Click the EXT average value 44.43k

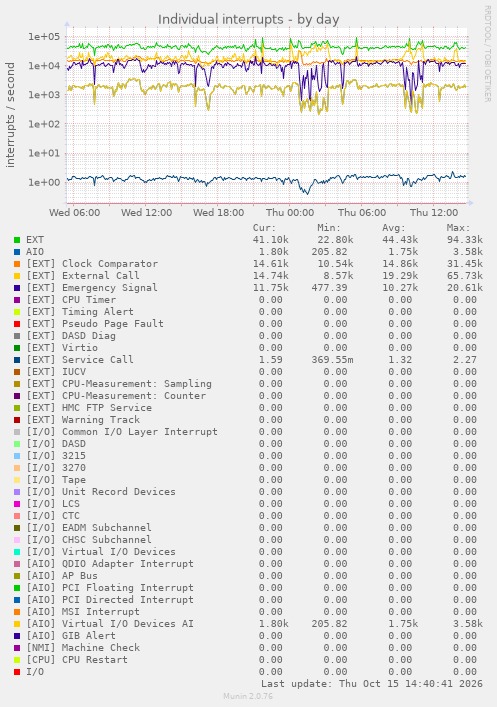point(400,240)
